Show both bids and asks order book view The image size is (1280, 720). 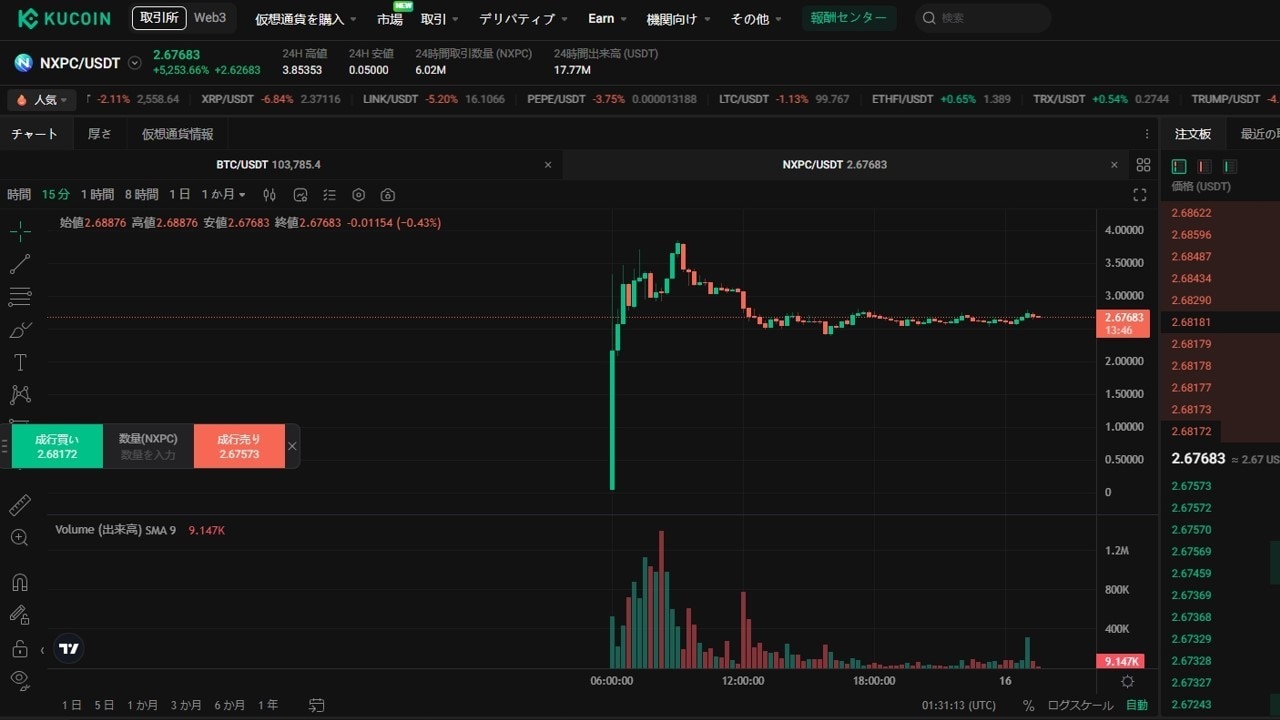1179,166
